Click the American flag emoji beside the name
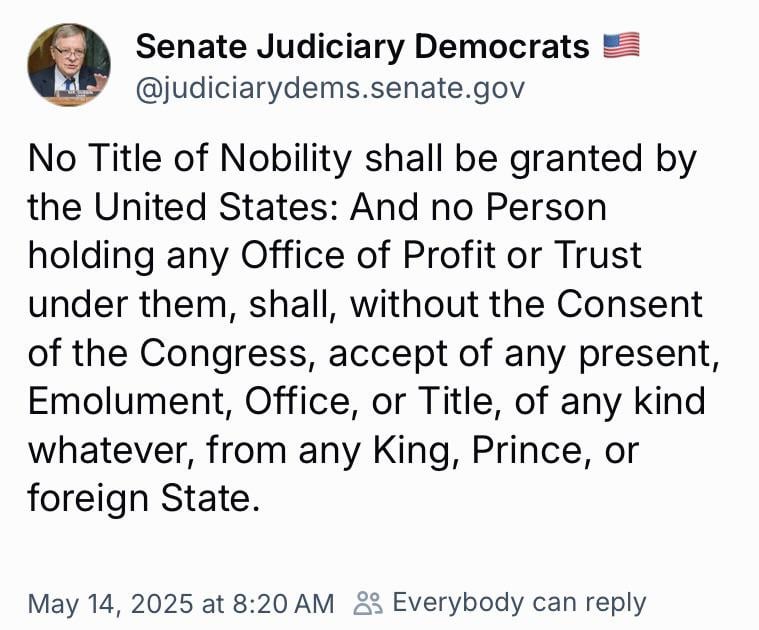759x630 pixels. 621,46
